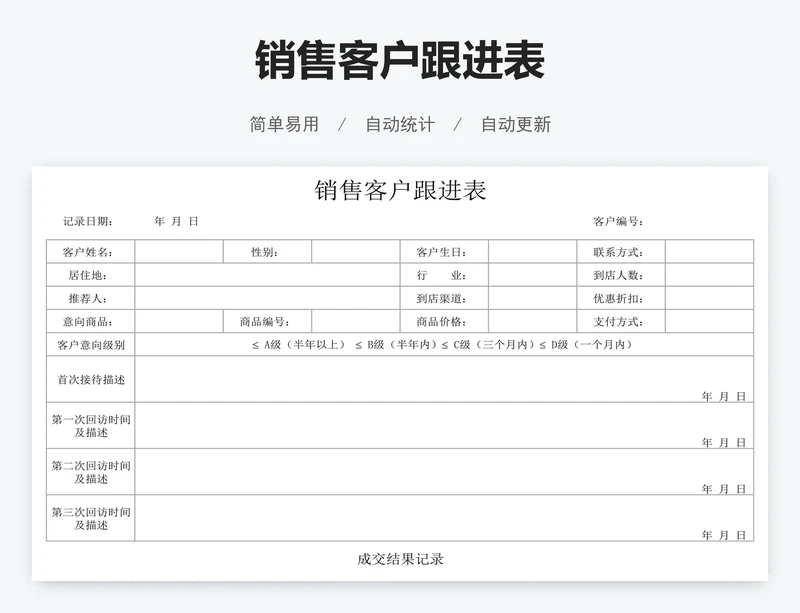Select the 客户生日 label cell
The width and height of the screenshot is (800, 613).
pos(444,252)
